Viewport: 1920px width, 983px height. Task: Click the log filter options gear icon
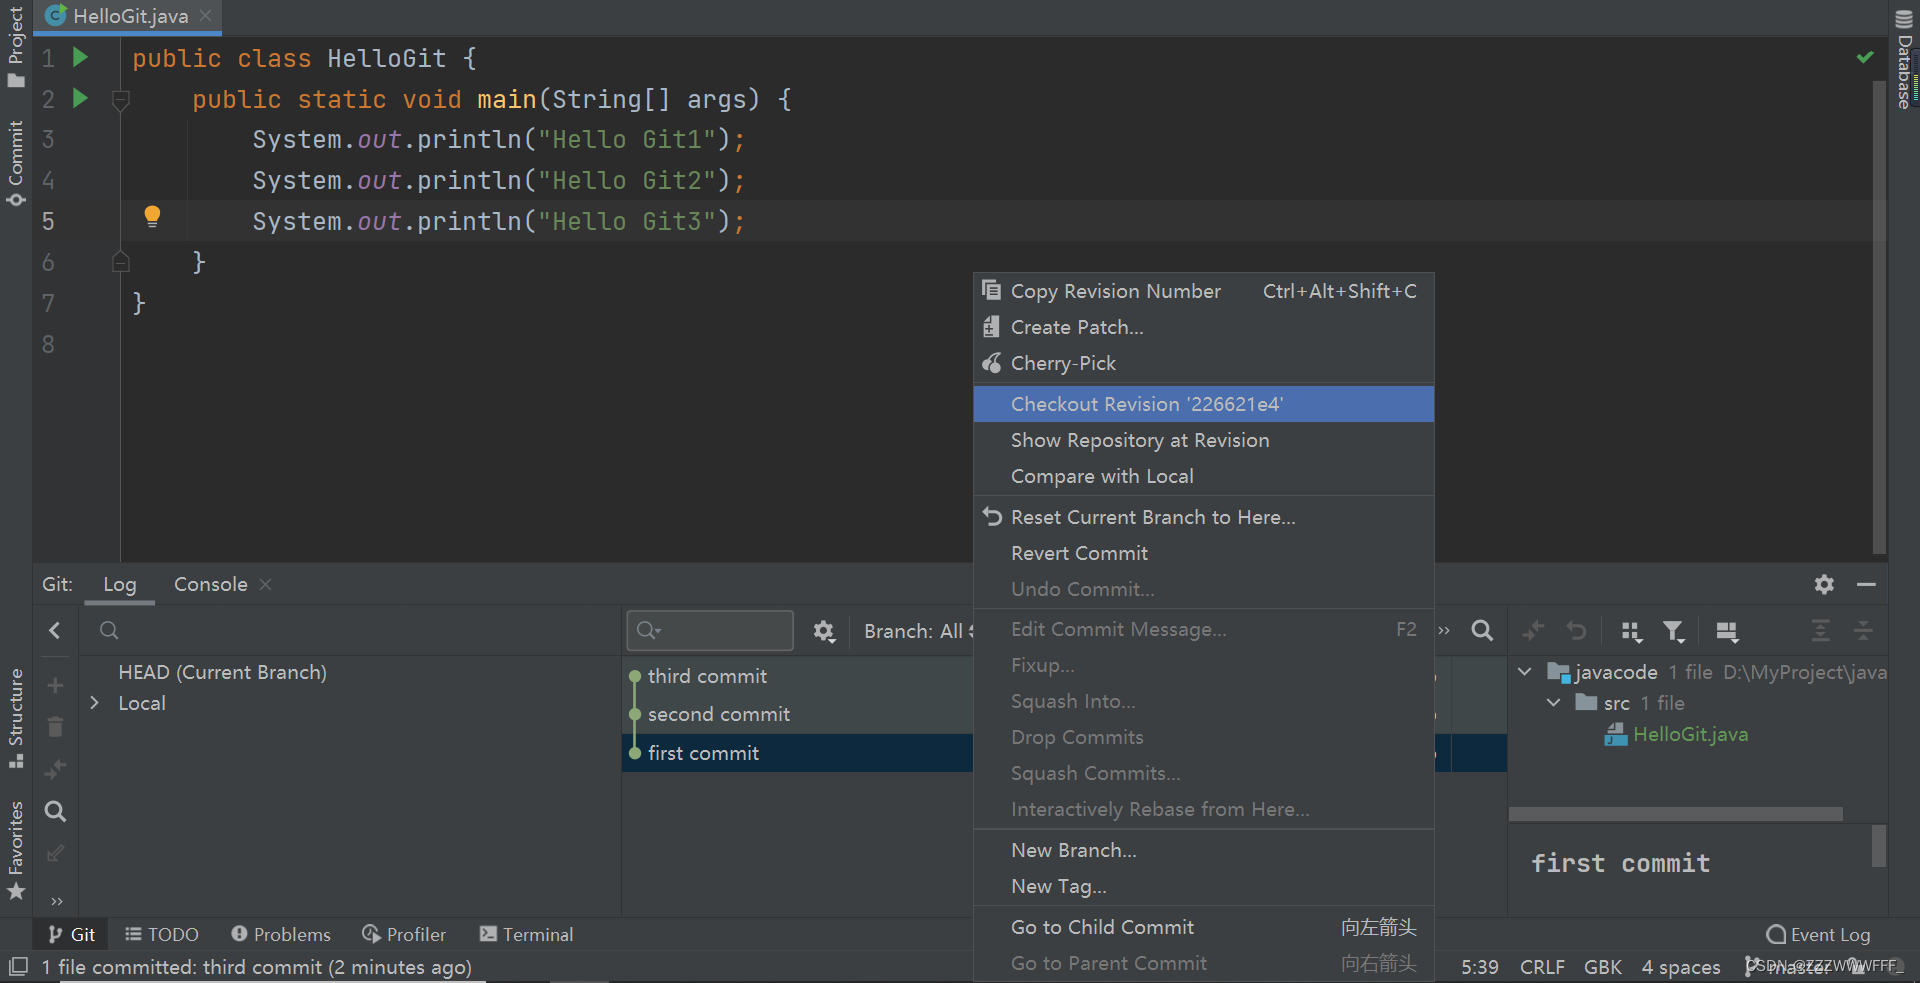(823, 631)
